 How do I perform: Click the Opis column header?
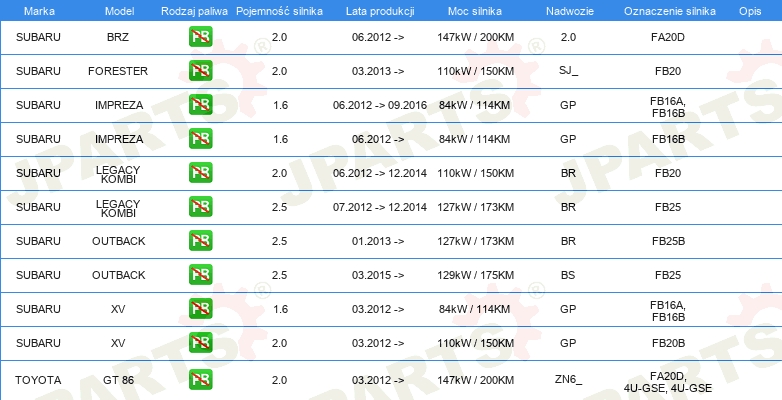click(750, 11)
